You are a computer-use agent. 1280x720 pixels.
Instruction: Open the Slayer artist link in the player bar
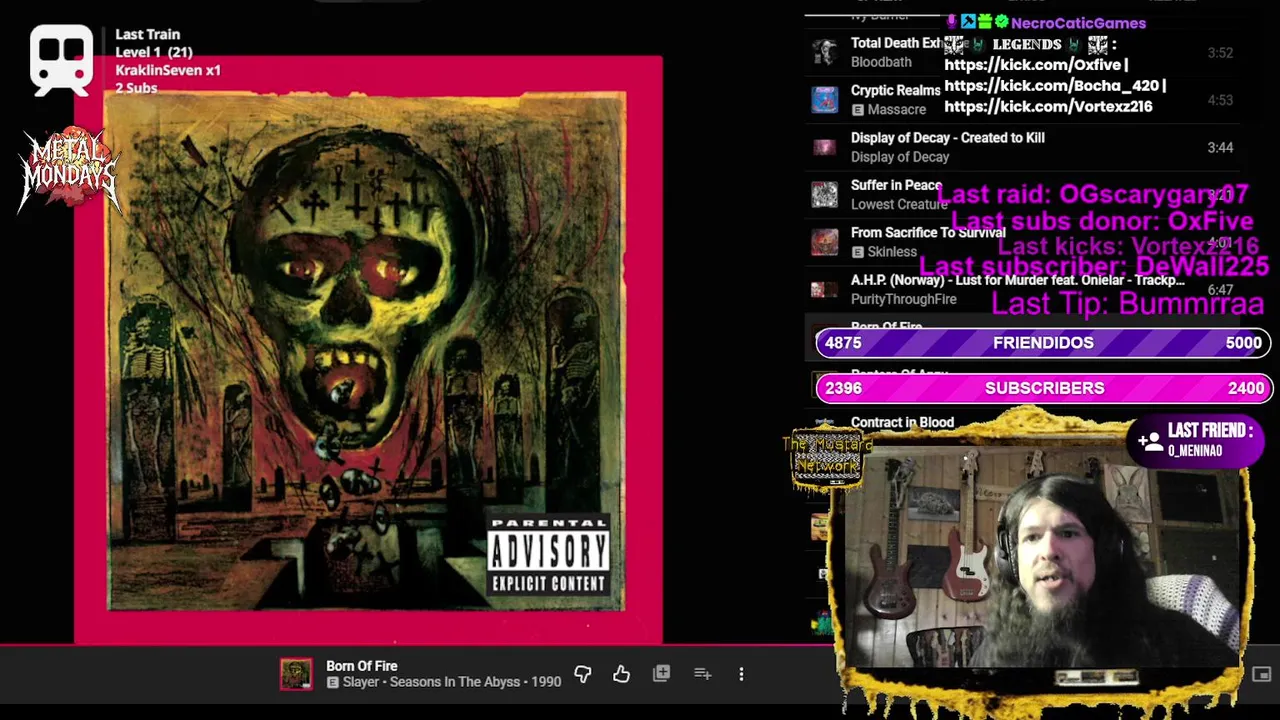(361, 682)
